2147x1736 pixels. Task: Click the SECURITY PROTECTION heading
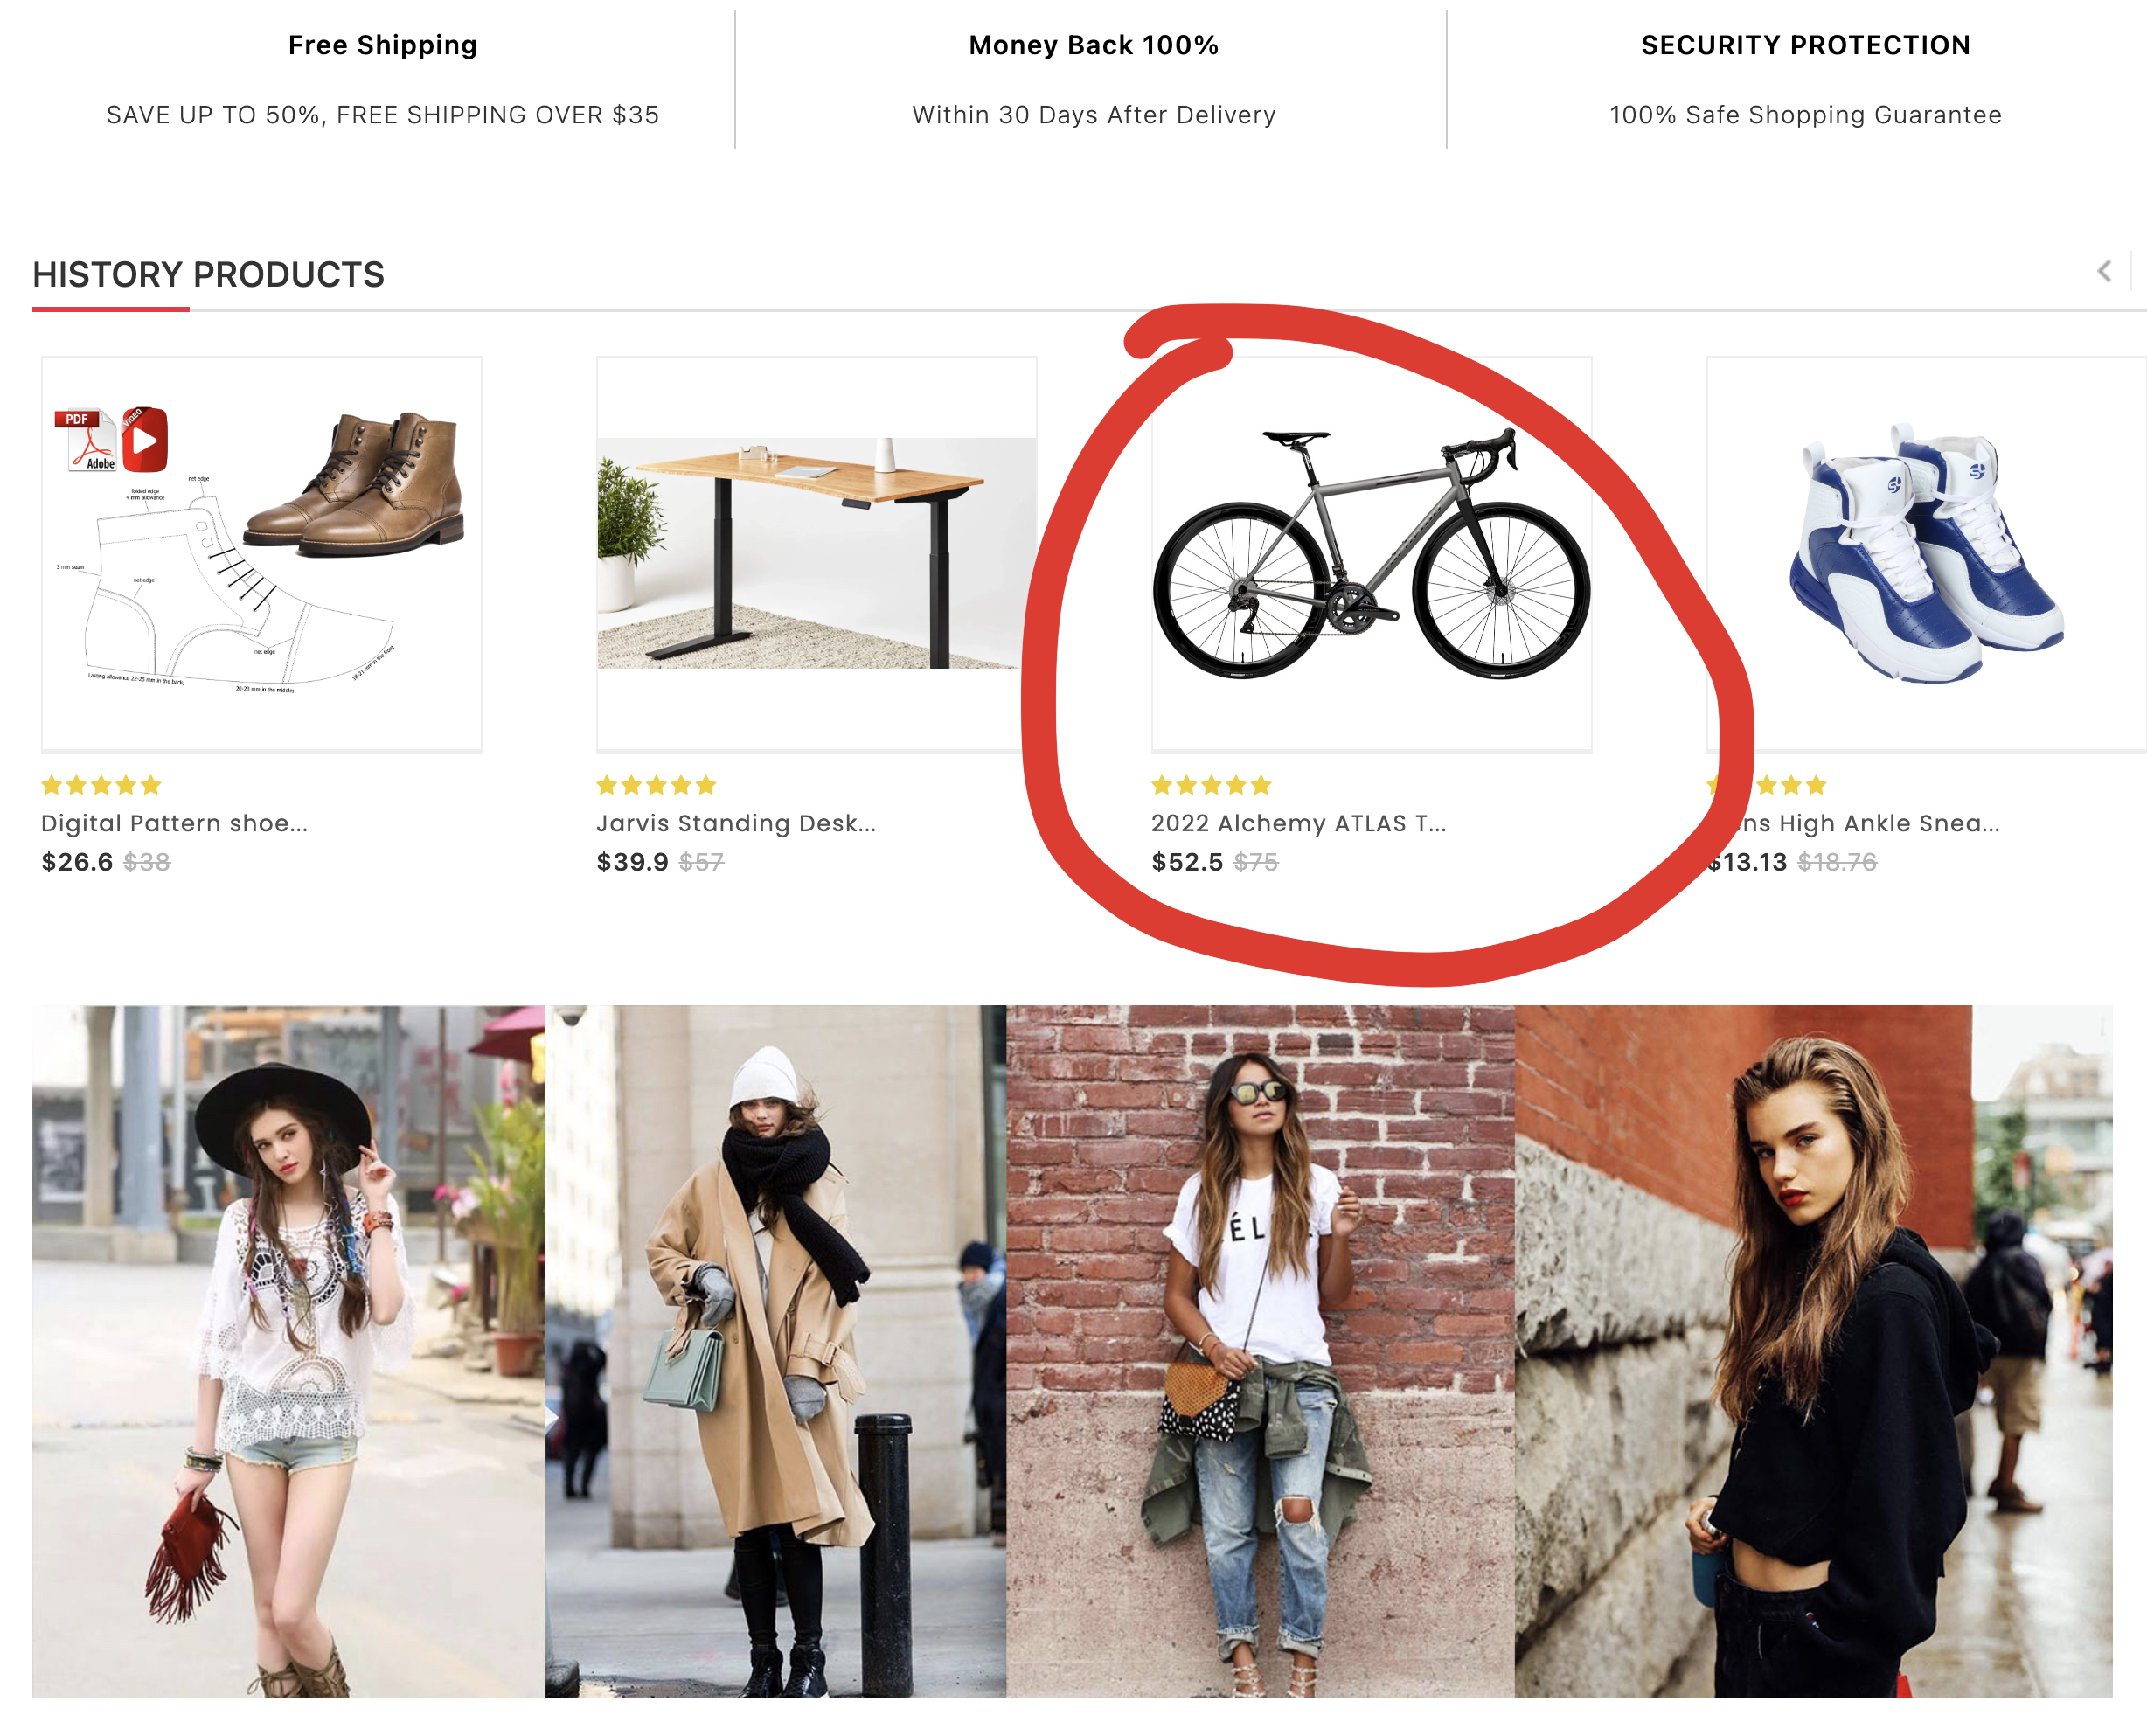tap(1804, 45)
